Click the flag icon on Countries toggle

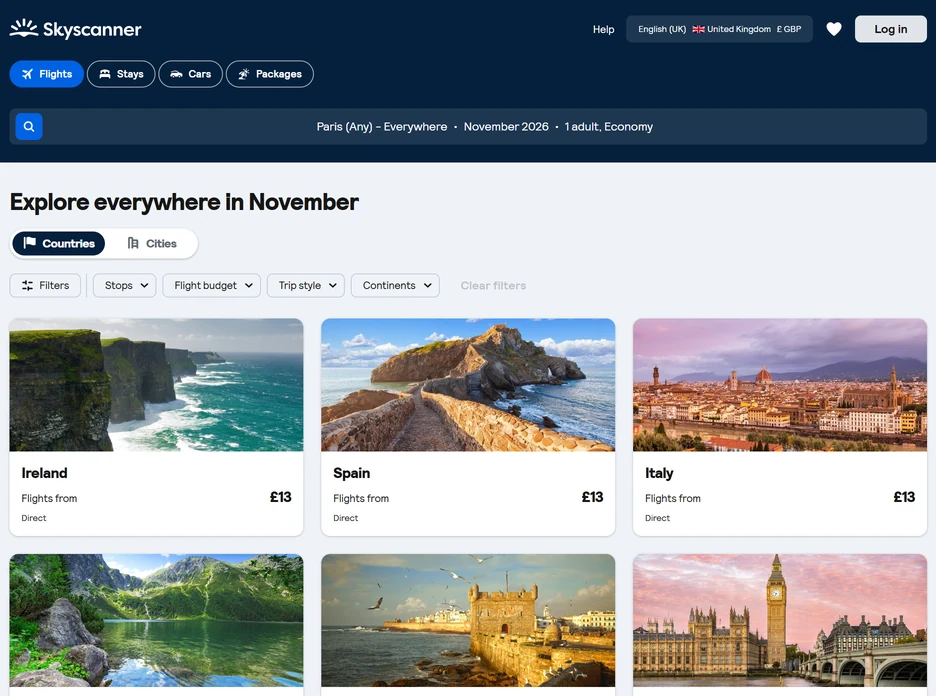pyautogui.click(x=29, y=243)
